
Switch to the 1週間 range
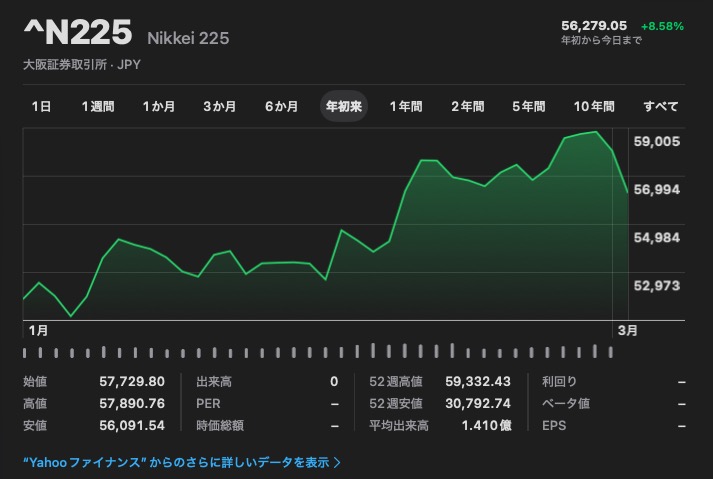tap(98, 106)
